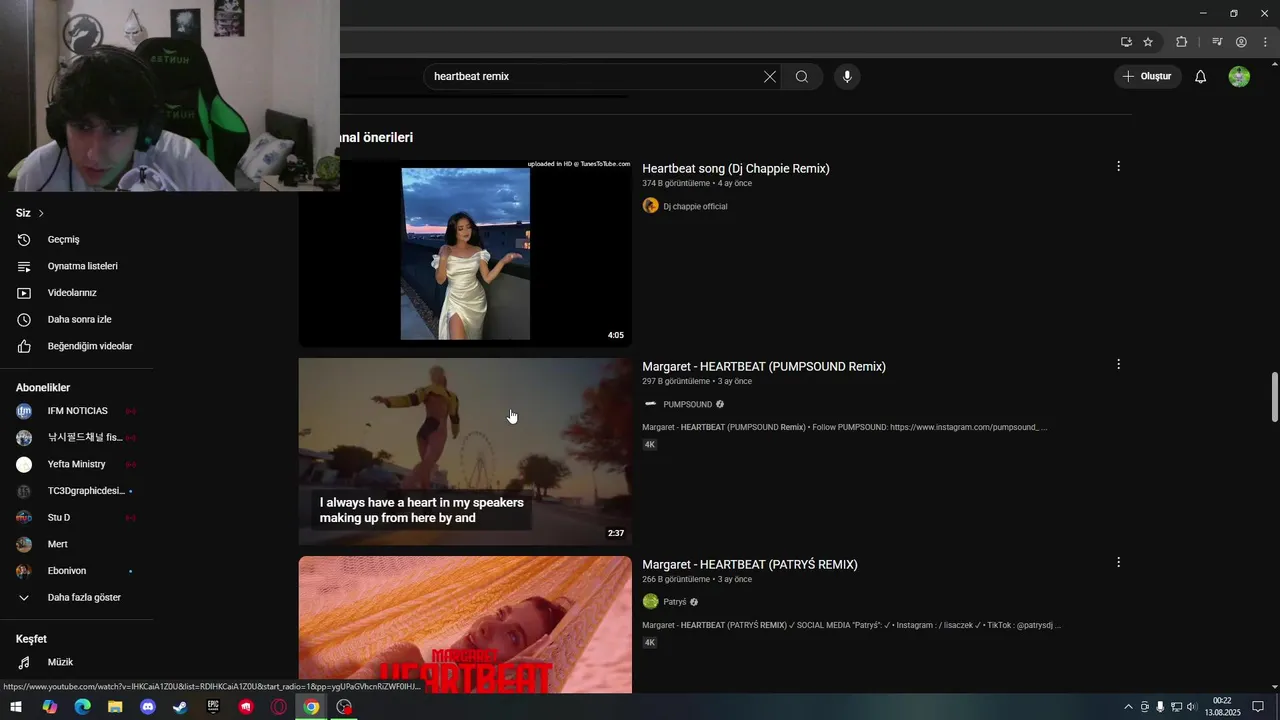Viewport: 1280px width, 720px height.
Task: Install app icon in address bar
Action: pyautogui.click(x=1126, y=42)
